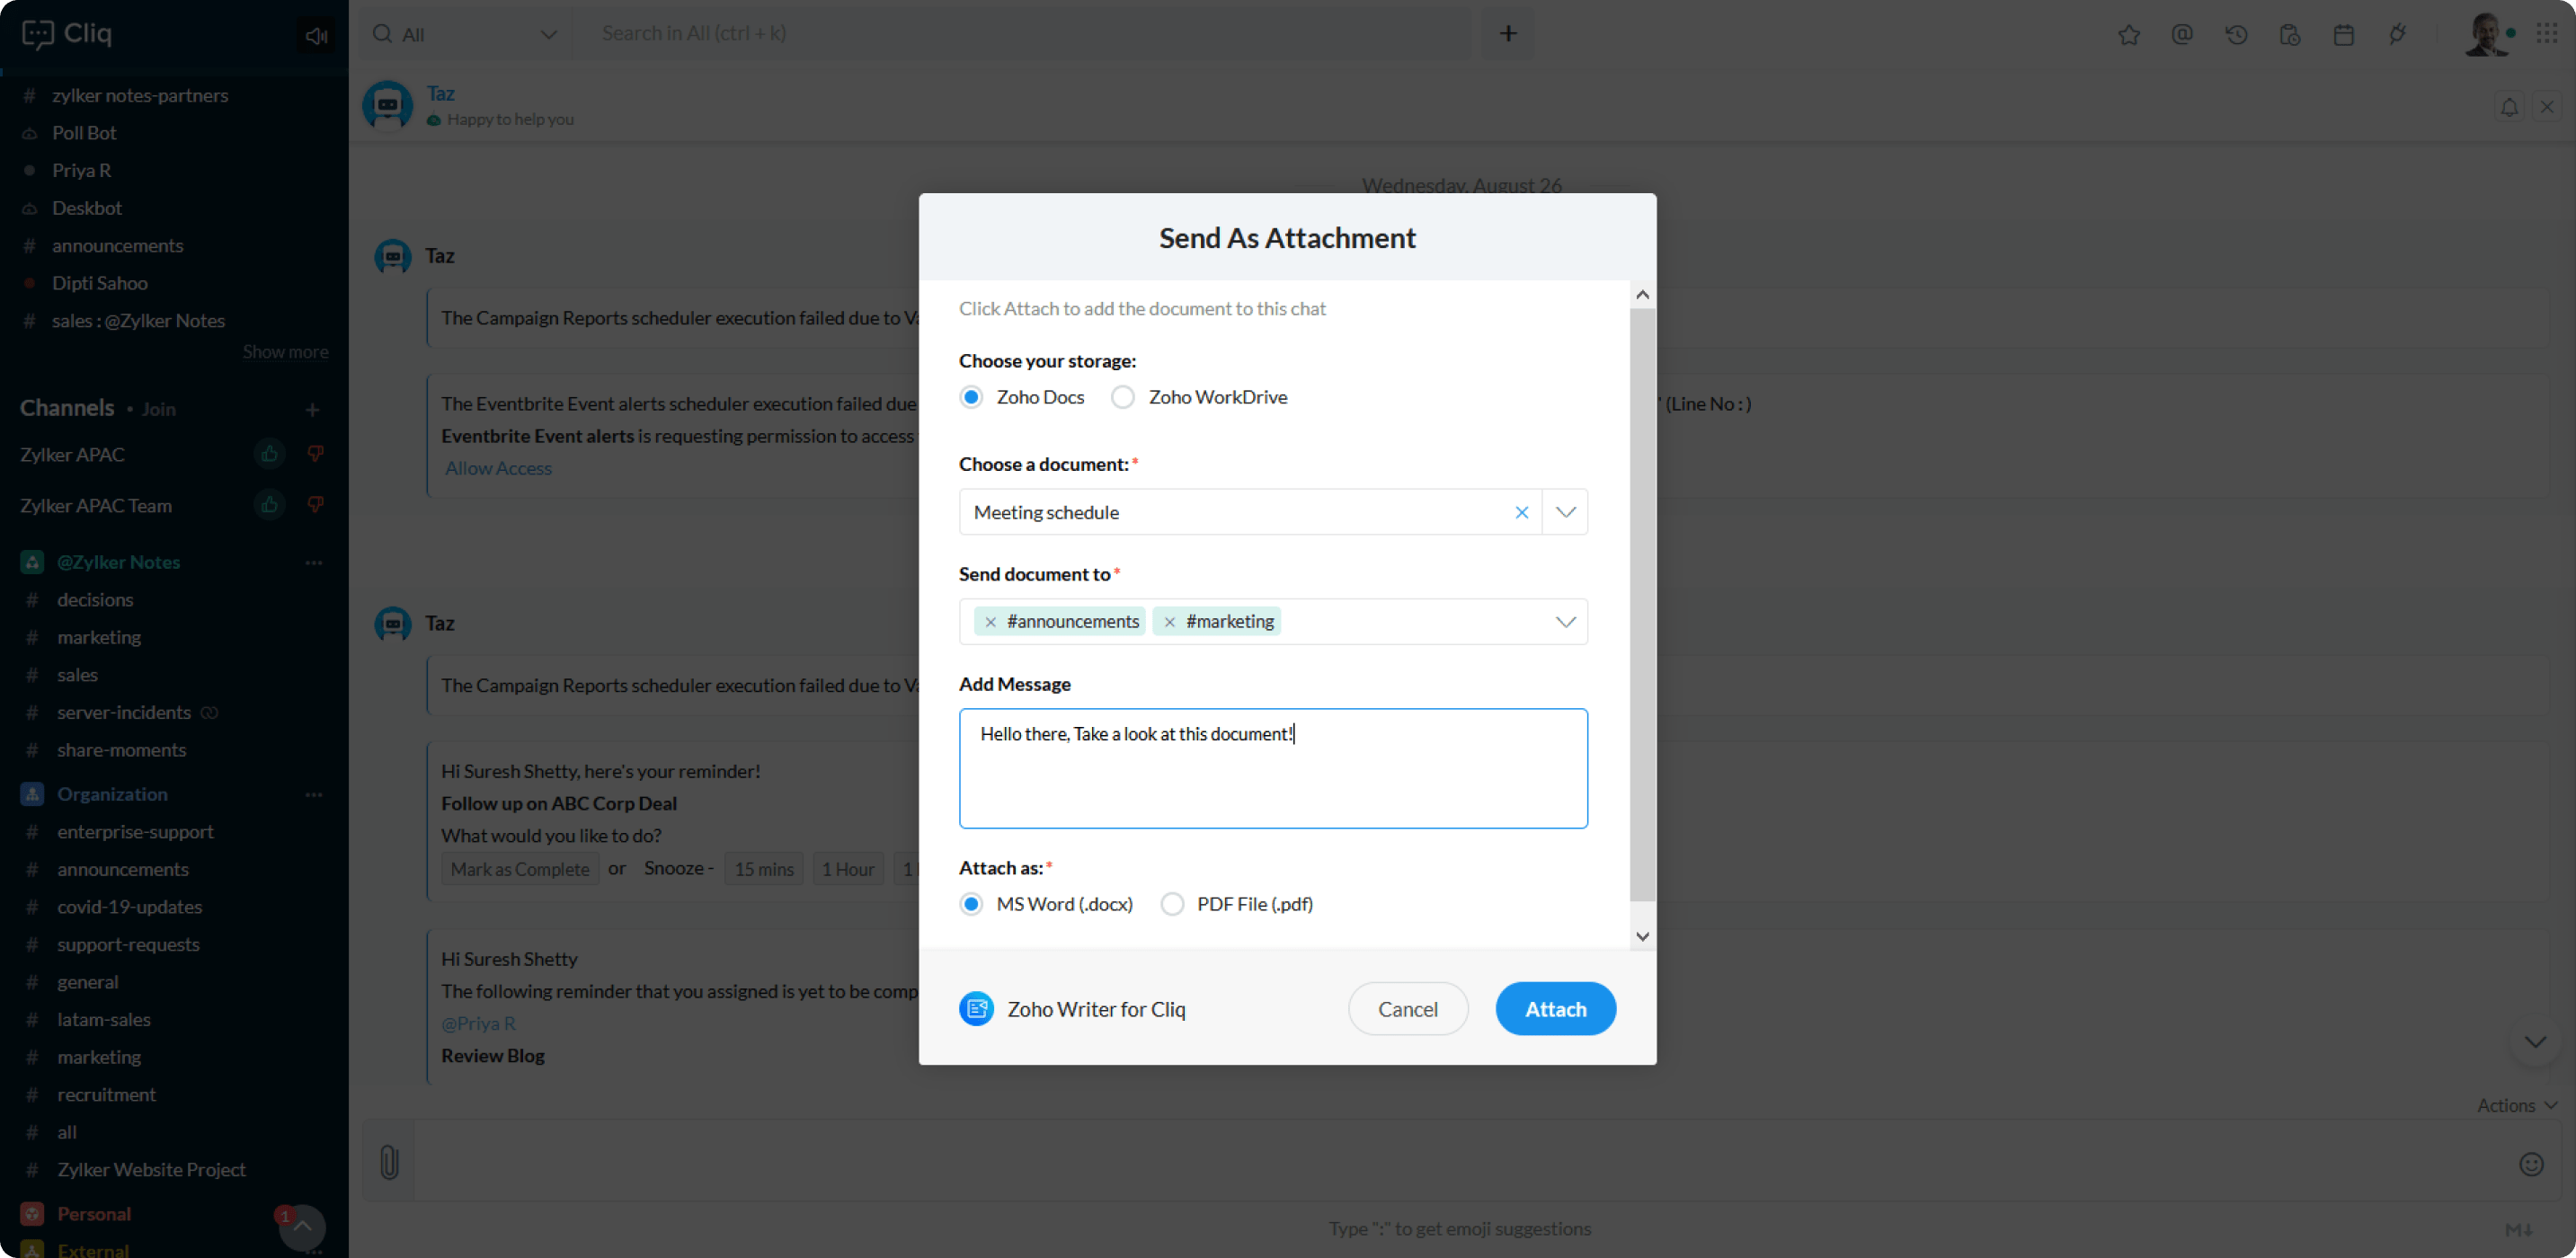
Task: Click the Join channels link
Action: [158, 409]
